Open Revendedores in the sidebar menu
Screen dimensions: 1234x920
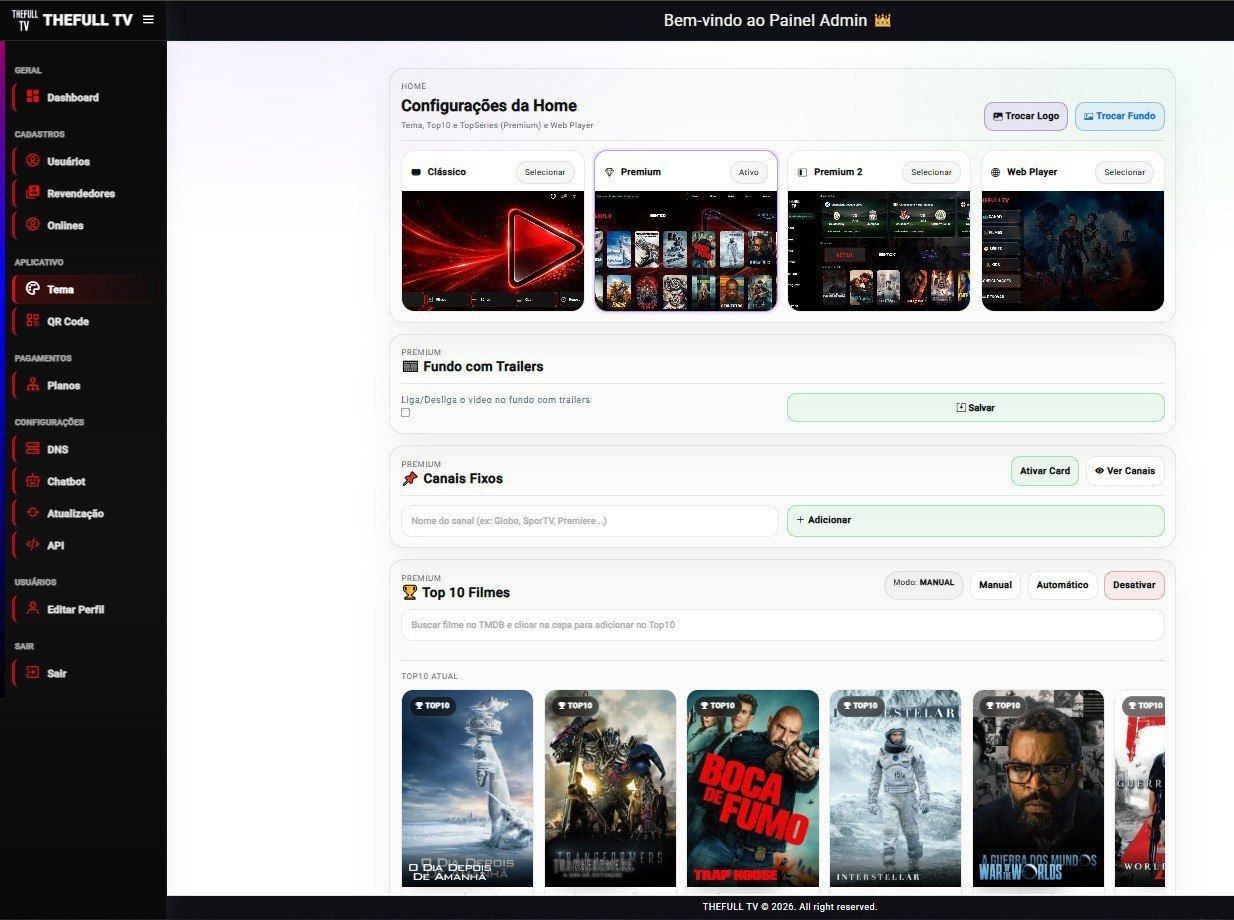click(x=80, y=193)
